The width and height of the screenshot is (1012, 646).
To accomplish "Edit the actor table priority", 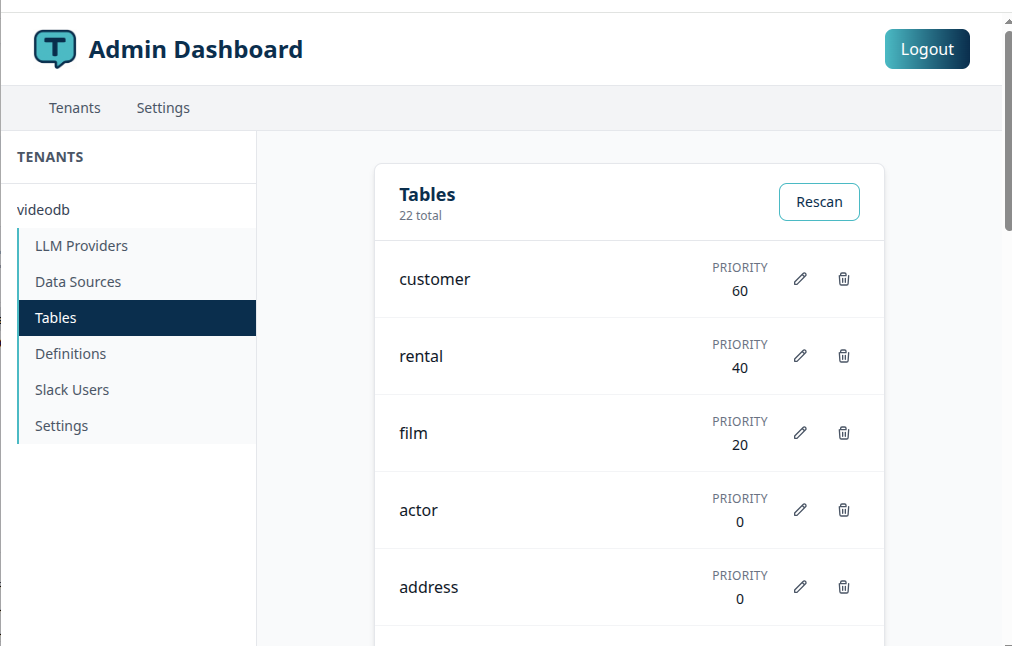I will [800, 509].
